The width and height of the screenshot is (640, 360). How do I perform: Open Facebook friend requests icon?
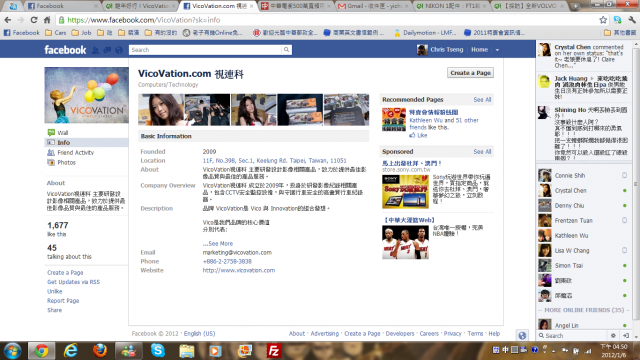[96, 50]
